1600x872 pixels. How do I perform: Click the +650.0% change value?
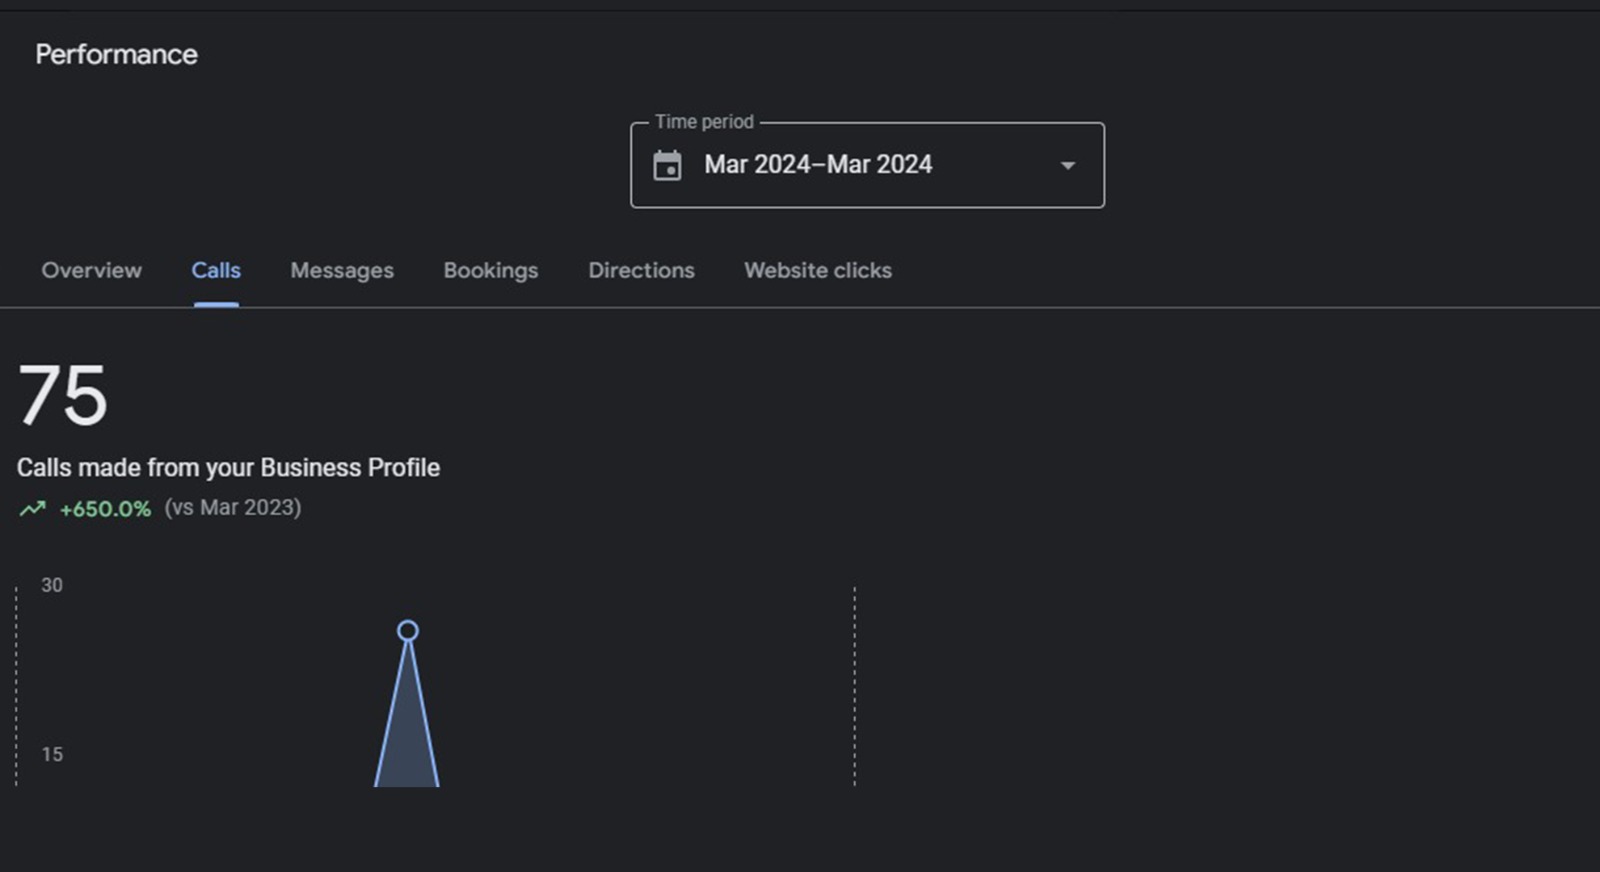point(105,509)
